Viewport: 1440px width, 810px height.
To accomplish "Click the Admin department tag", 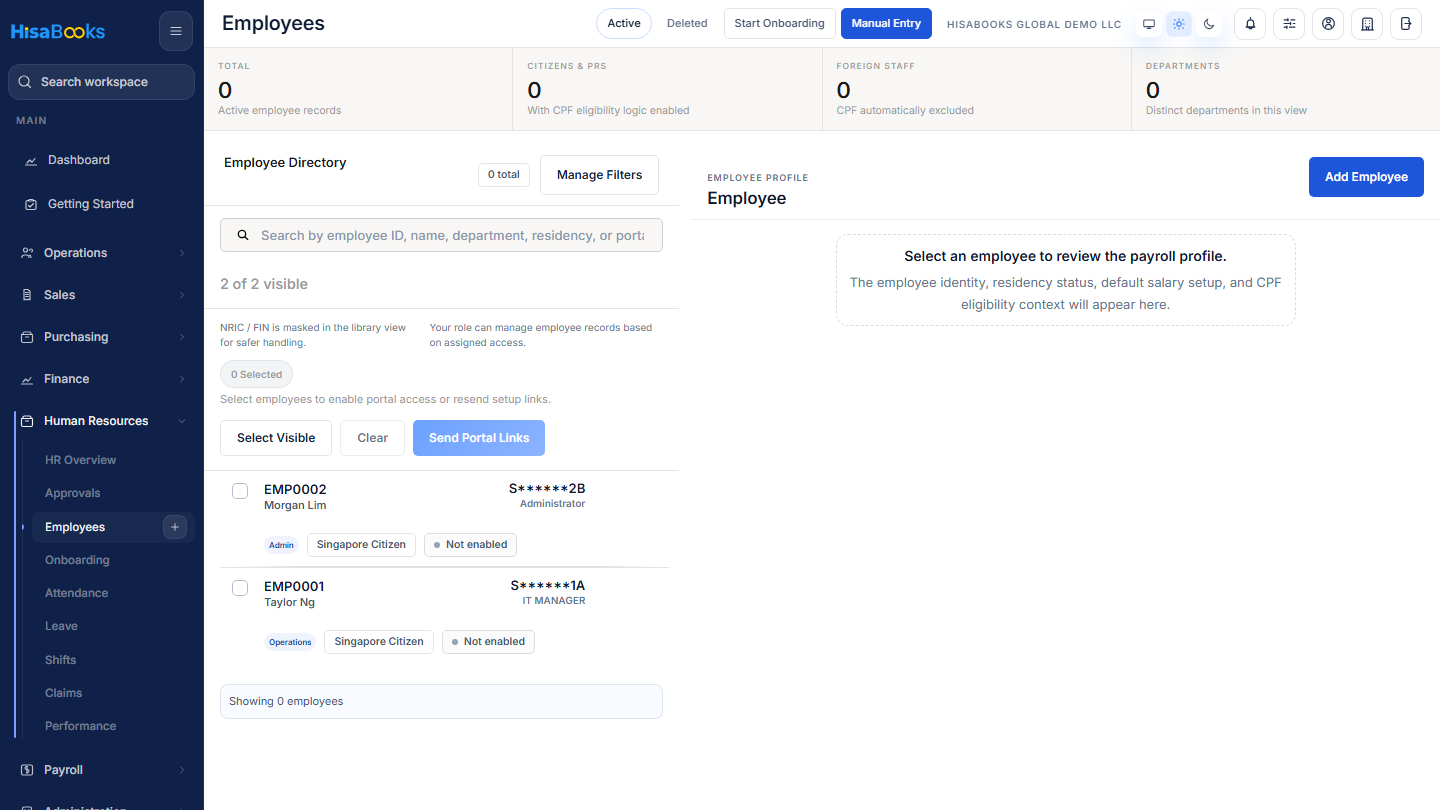I will coord(281,545).
